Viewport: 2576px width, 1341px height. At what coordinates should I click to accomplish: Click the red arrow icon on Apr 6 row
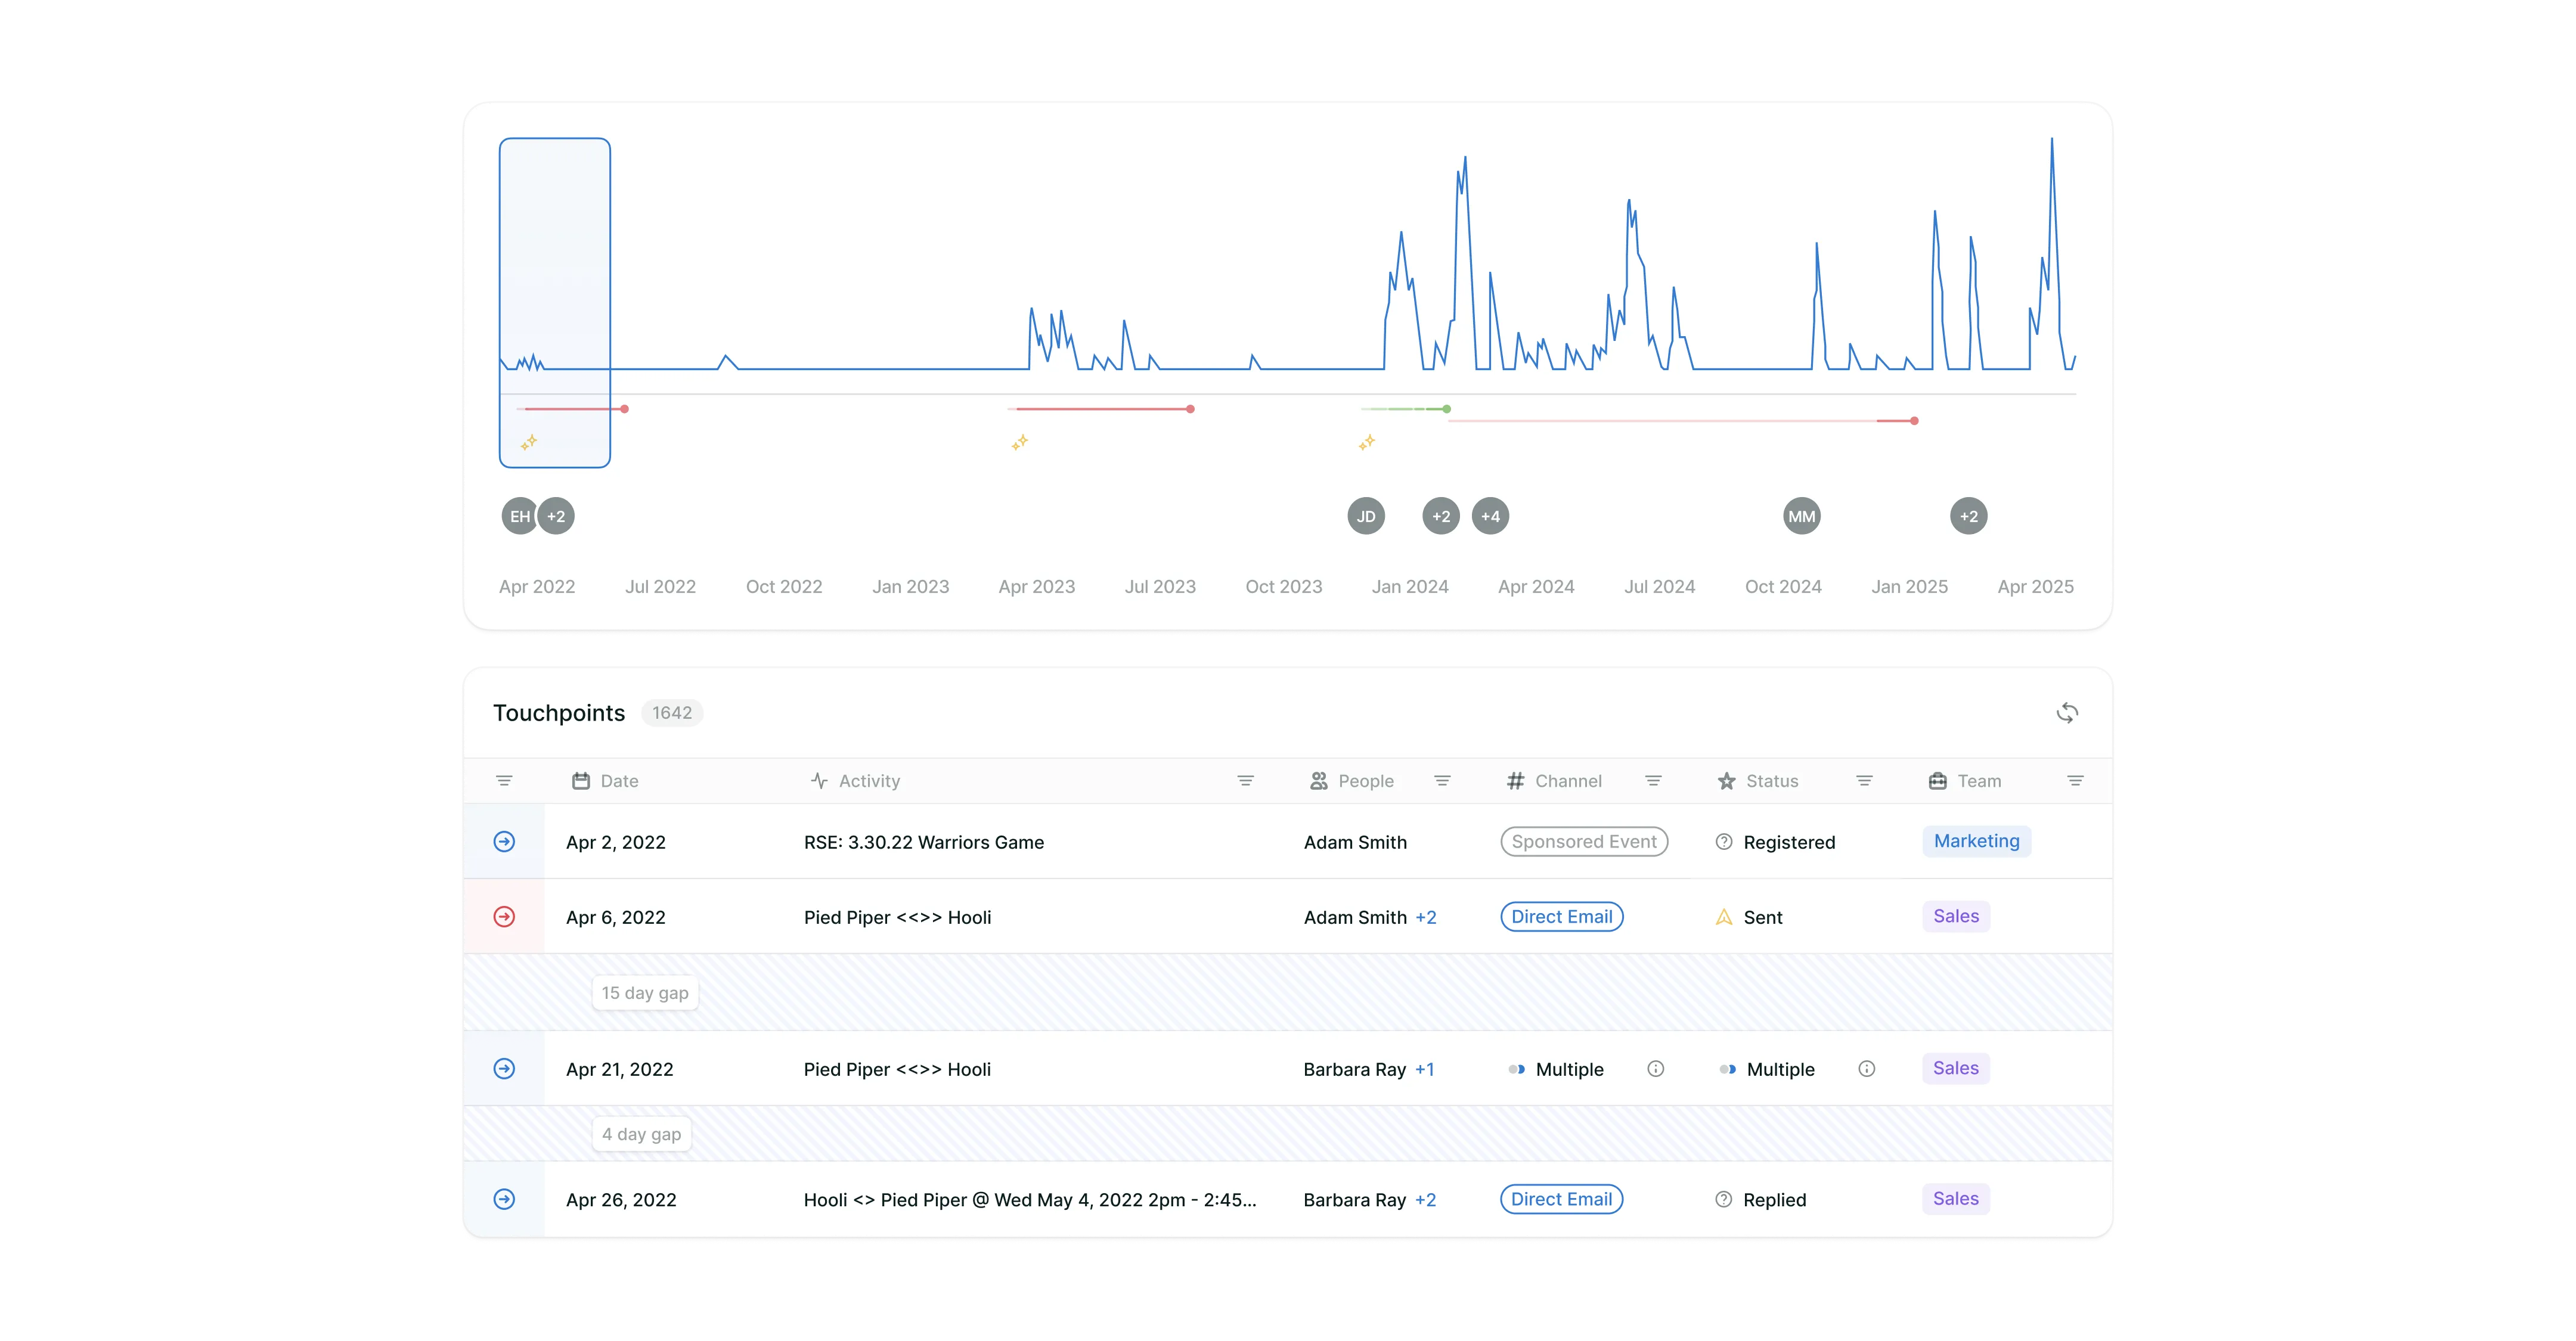[x=505, y=917]
